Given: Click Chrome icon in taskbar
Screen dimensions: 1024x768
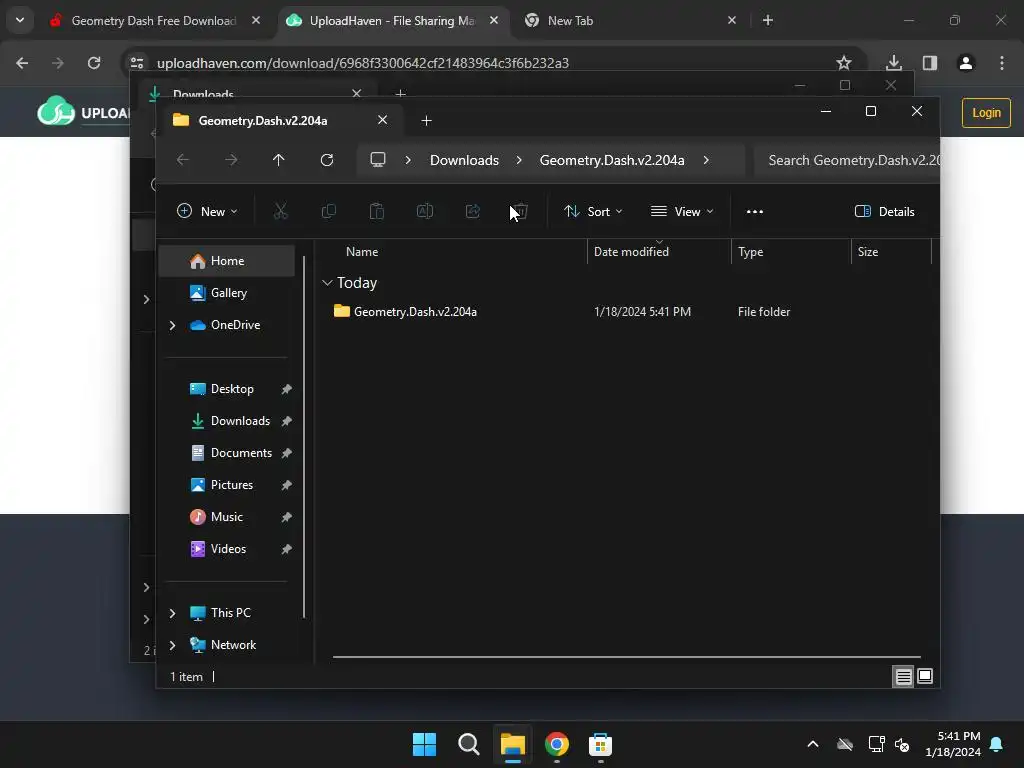Looking at the screenshot, I should tap(556, 744).
